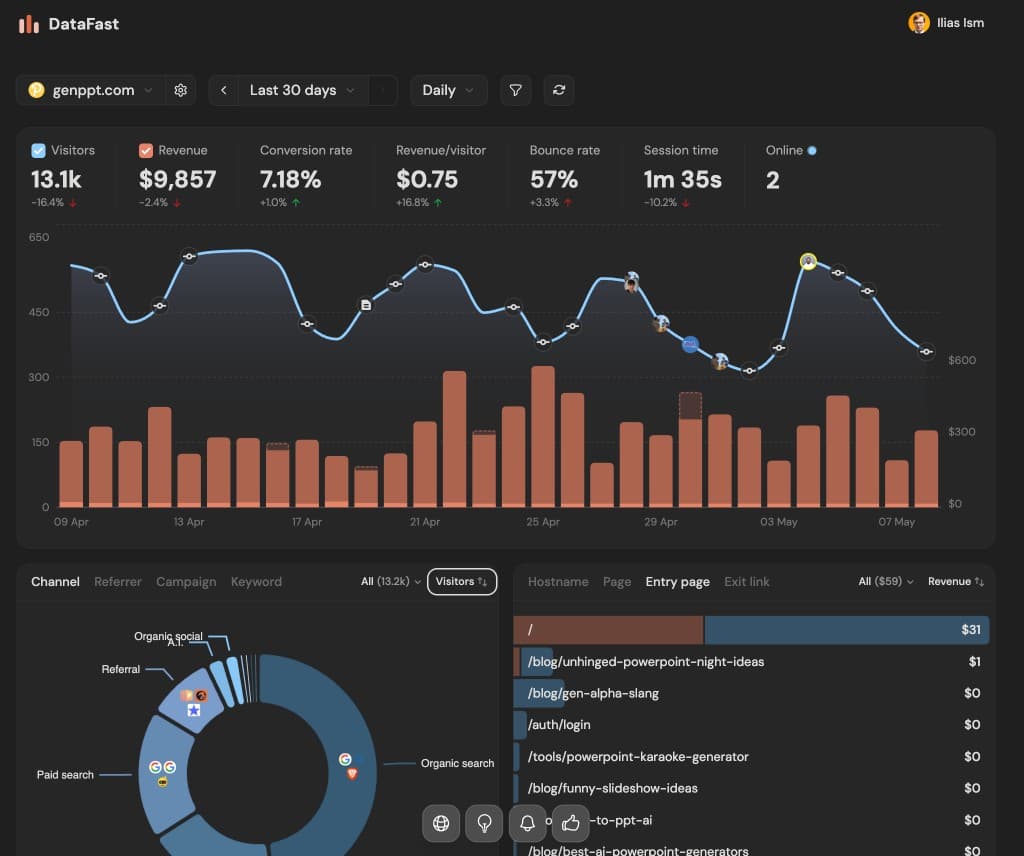This screenshot has height=856, width=1024.
Task: Switch to the Page tab
Action: [616, 582]
